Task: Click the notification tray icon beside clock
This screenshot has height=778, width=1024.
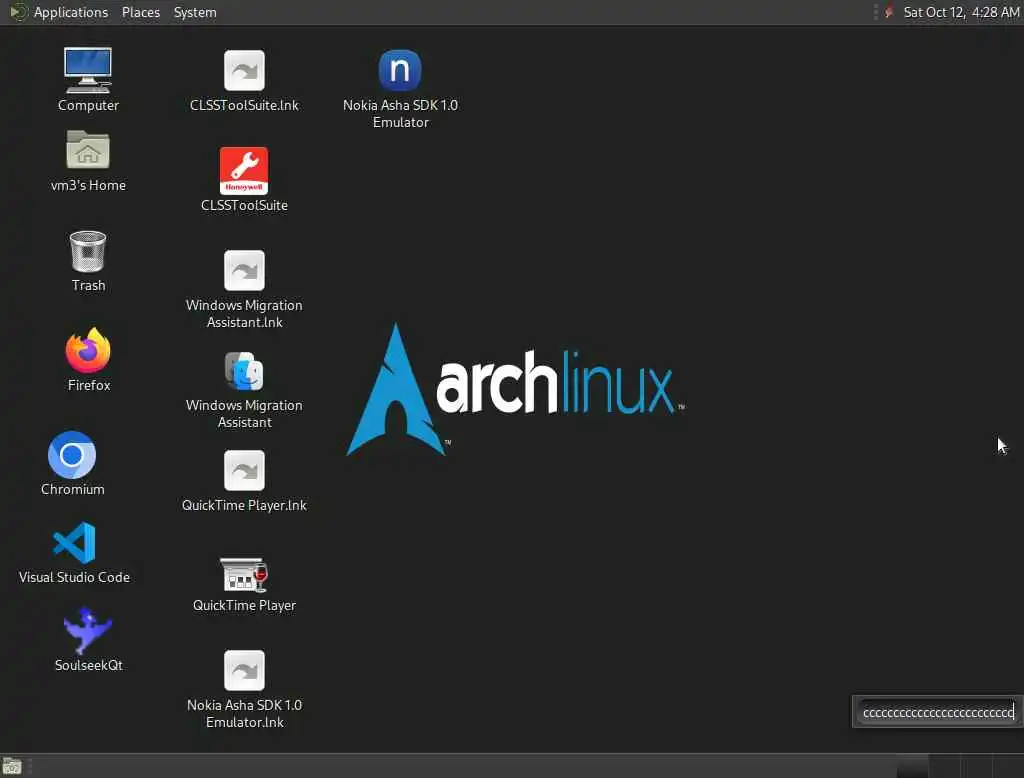Action: [x=888, y=12]
